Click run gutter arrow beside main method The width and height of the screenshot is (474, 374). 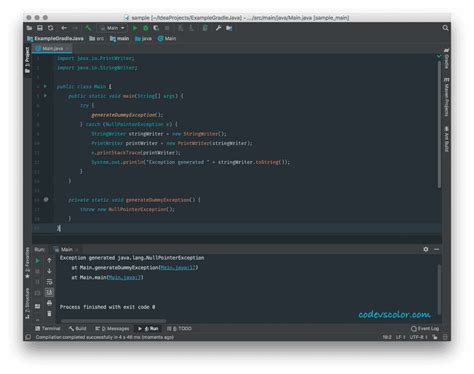(45, 96)
